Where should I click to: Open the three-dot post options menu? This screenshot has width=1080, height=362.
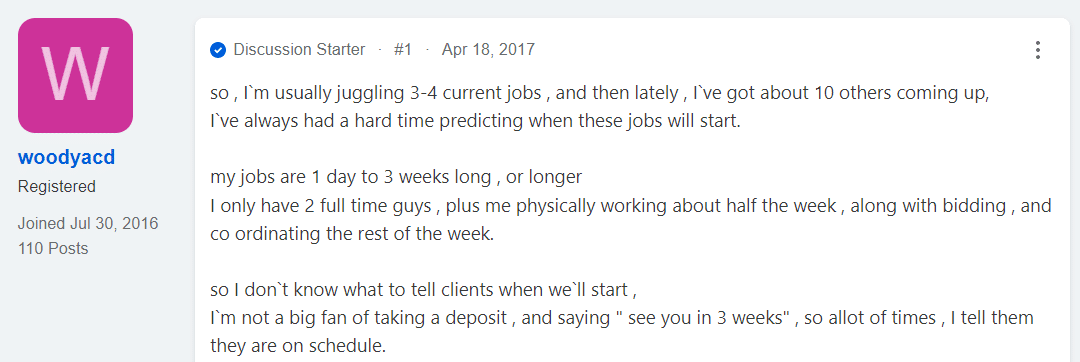tap(1037, 50)
